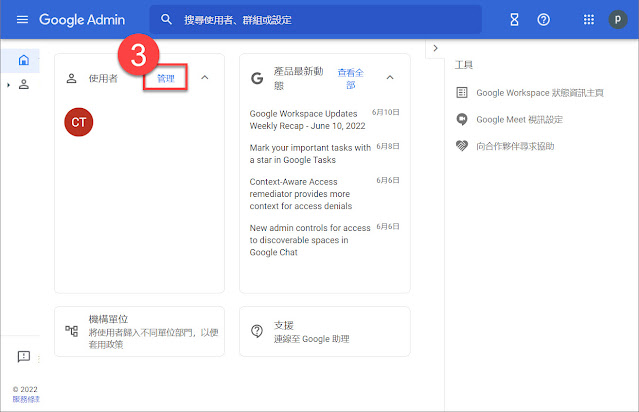Open Google Meet 視訊設定
Viewport: 639px width, 412px height.
519,119
